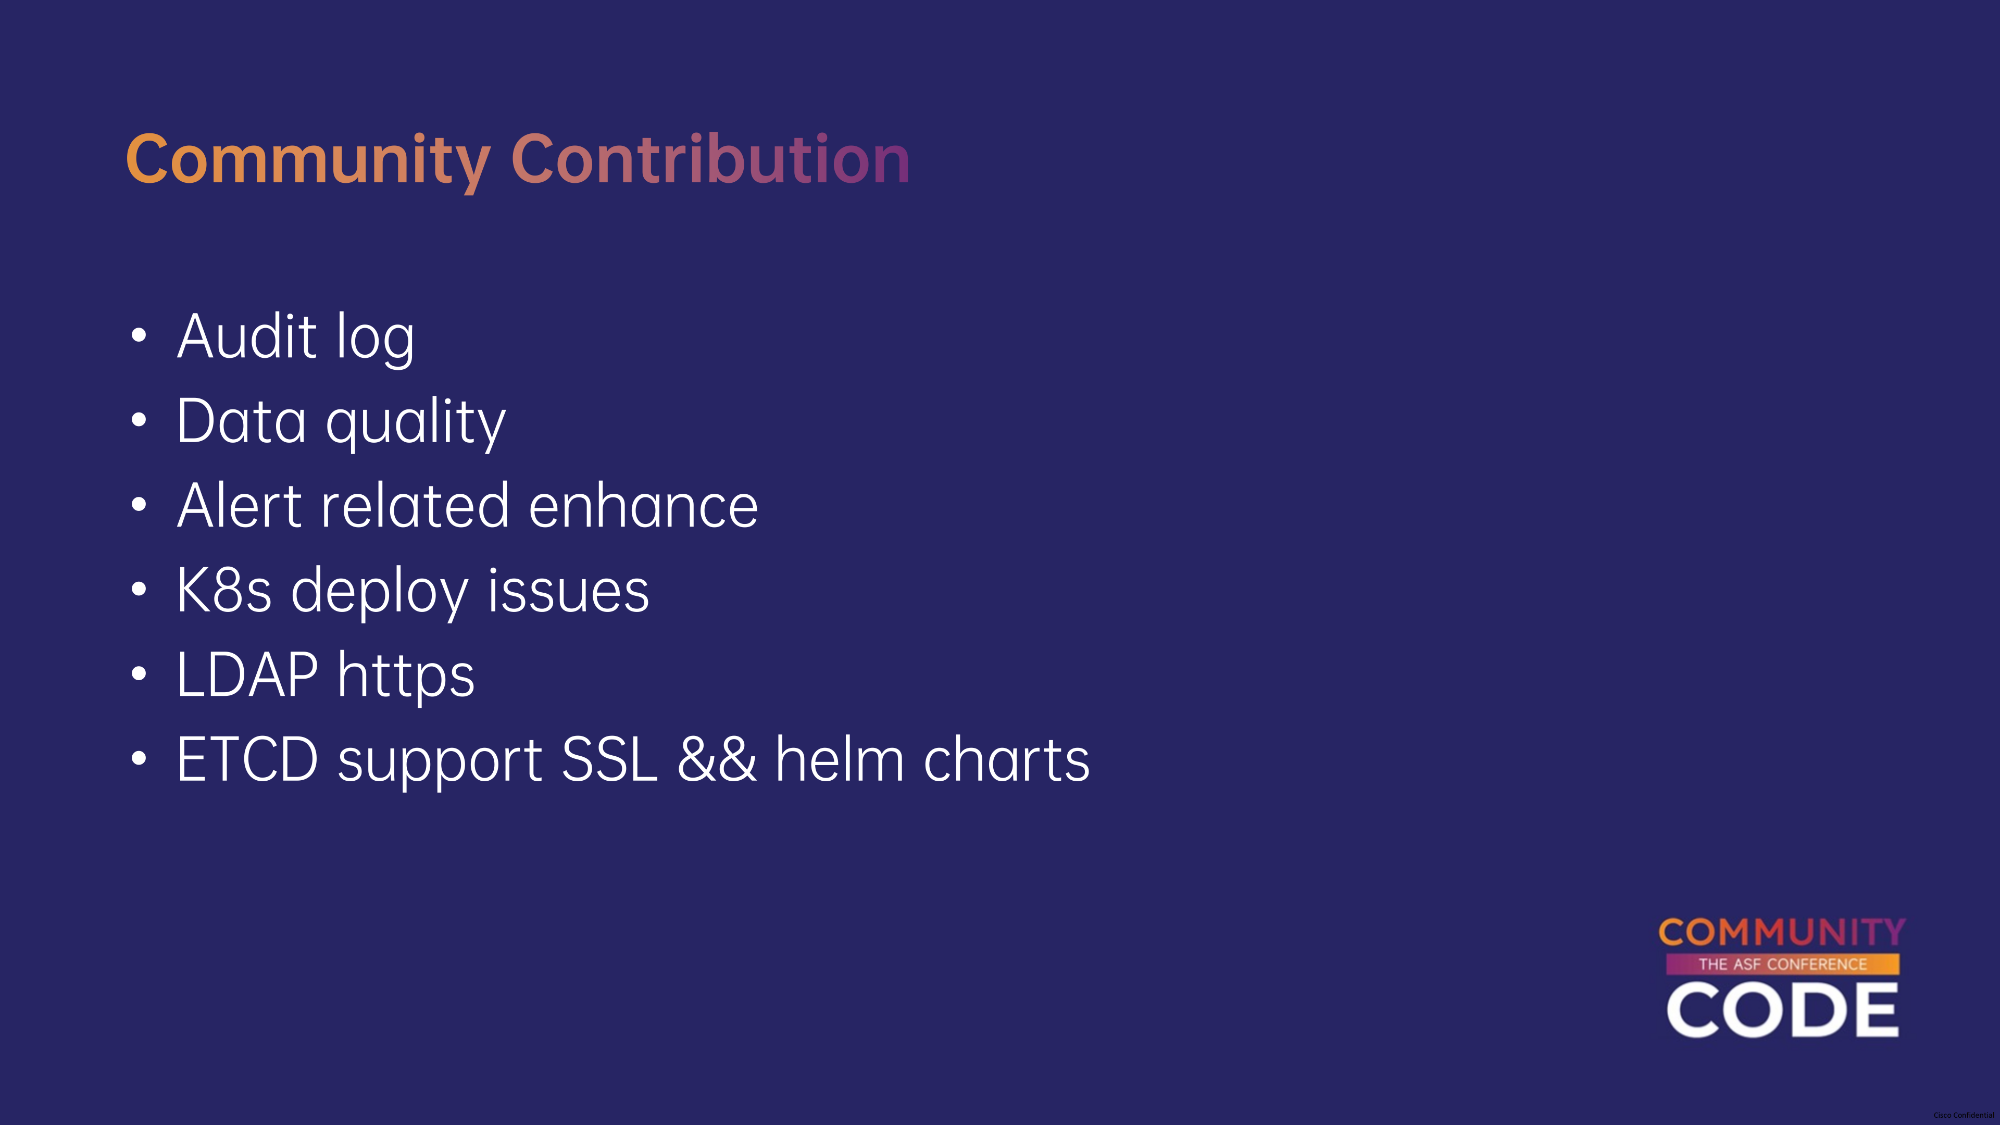
Task: Click the white CODE logo text
Action: (1782, 1010)
